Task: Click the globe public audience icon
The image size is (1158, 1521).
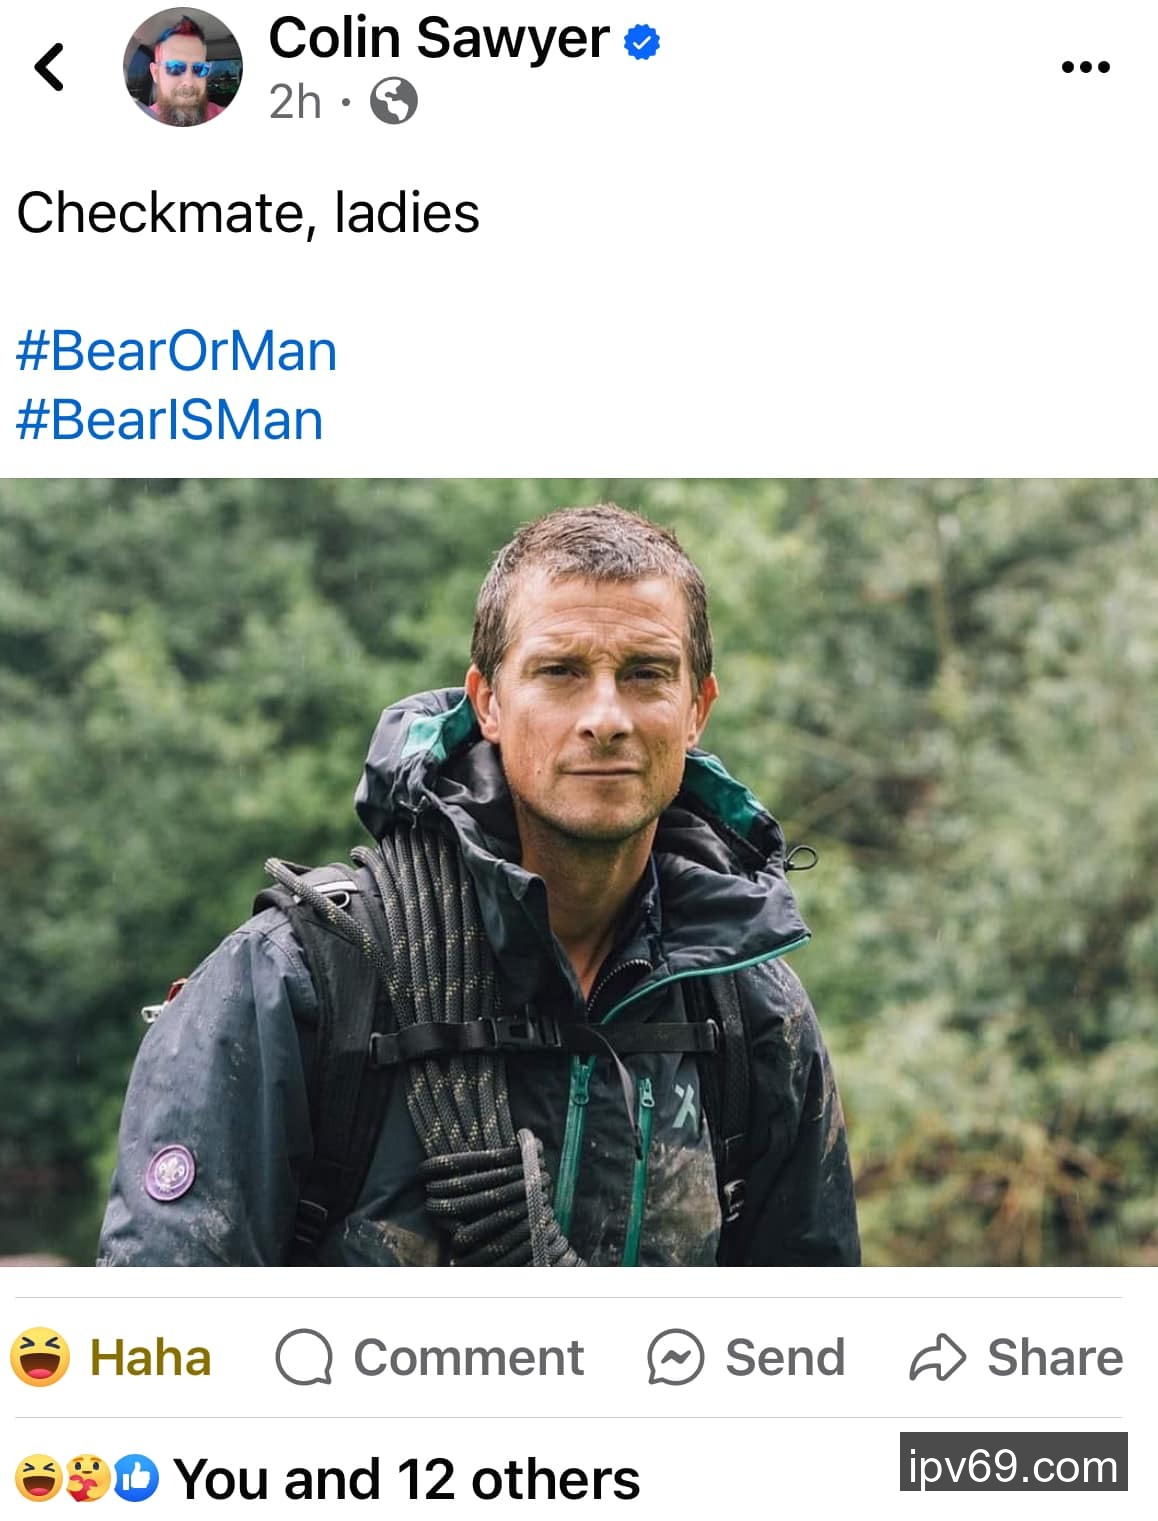Action: [394, 101]
